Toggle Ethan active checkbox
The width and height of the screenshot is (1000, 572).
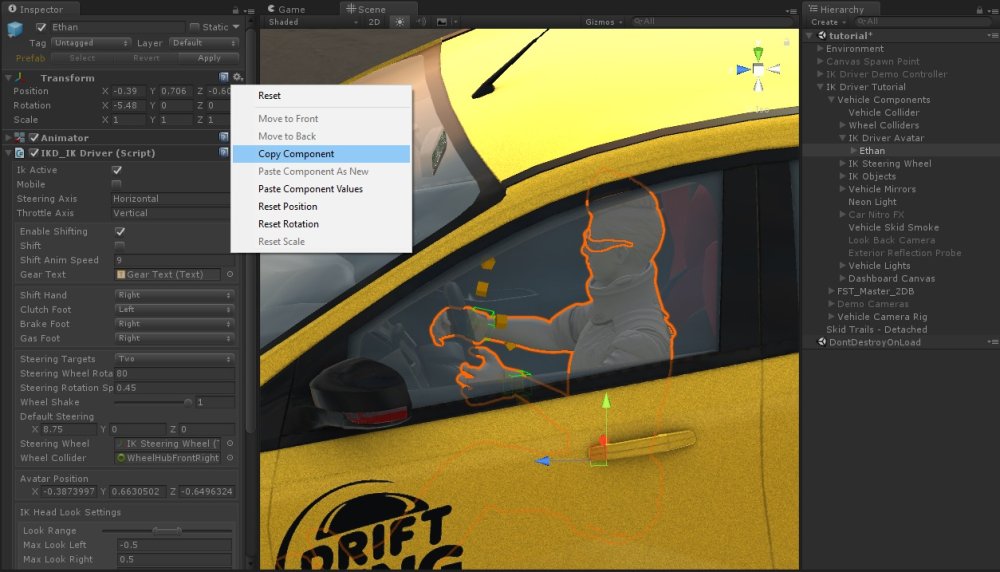pos(41,27)
